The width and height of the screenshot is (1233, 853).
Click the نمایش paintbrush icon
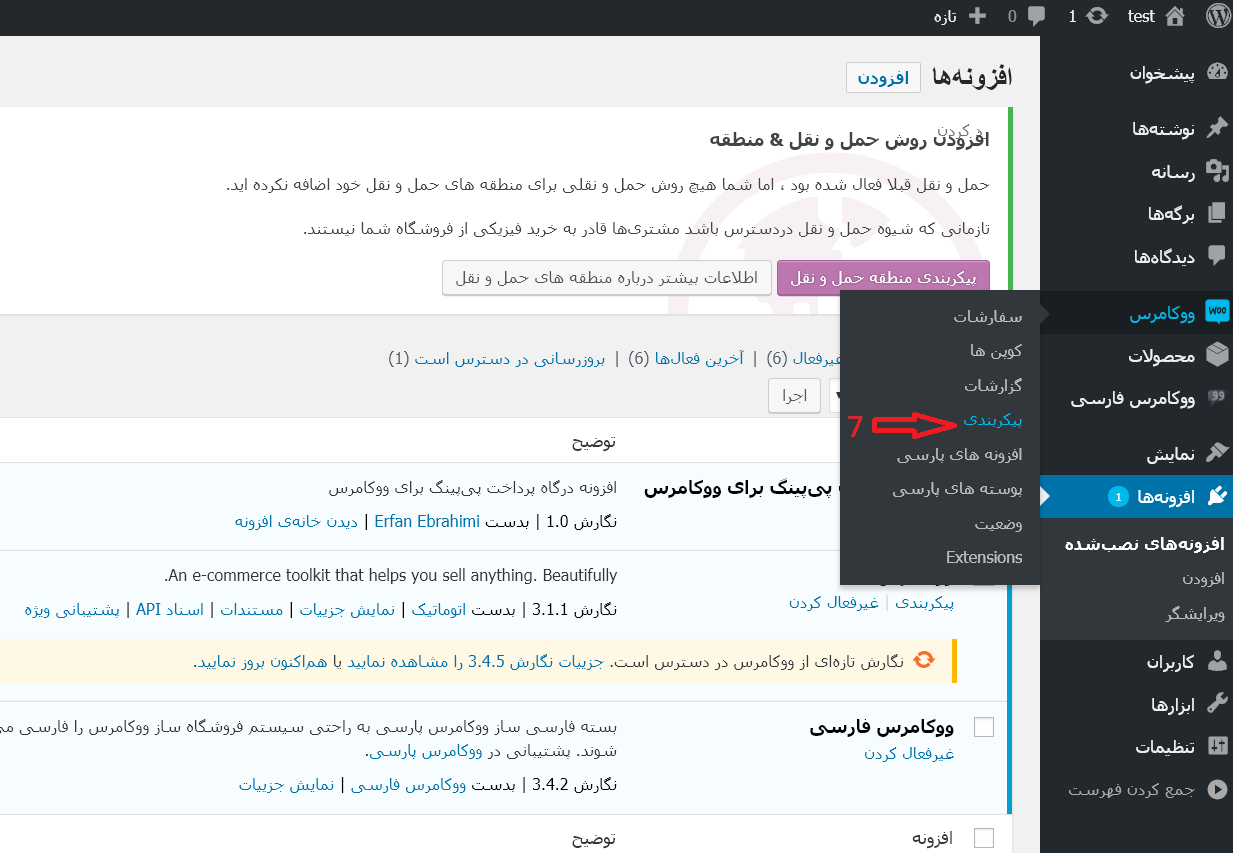(x=1216, y=453)
